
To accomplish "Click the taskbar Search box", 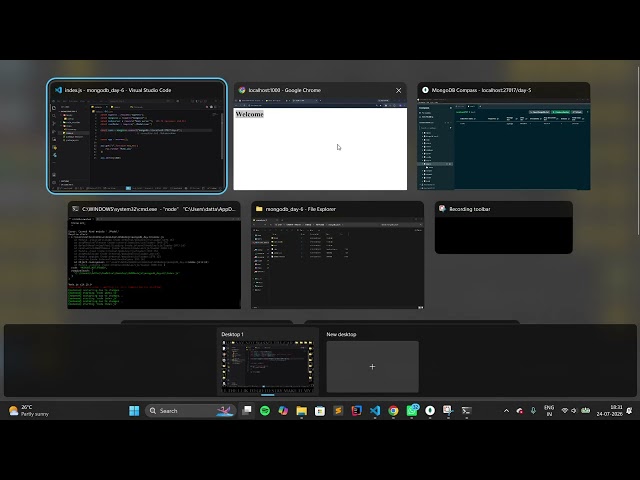I will pyautogui.click(x=191, y=411).
